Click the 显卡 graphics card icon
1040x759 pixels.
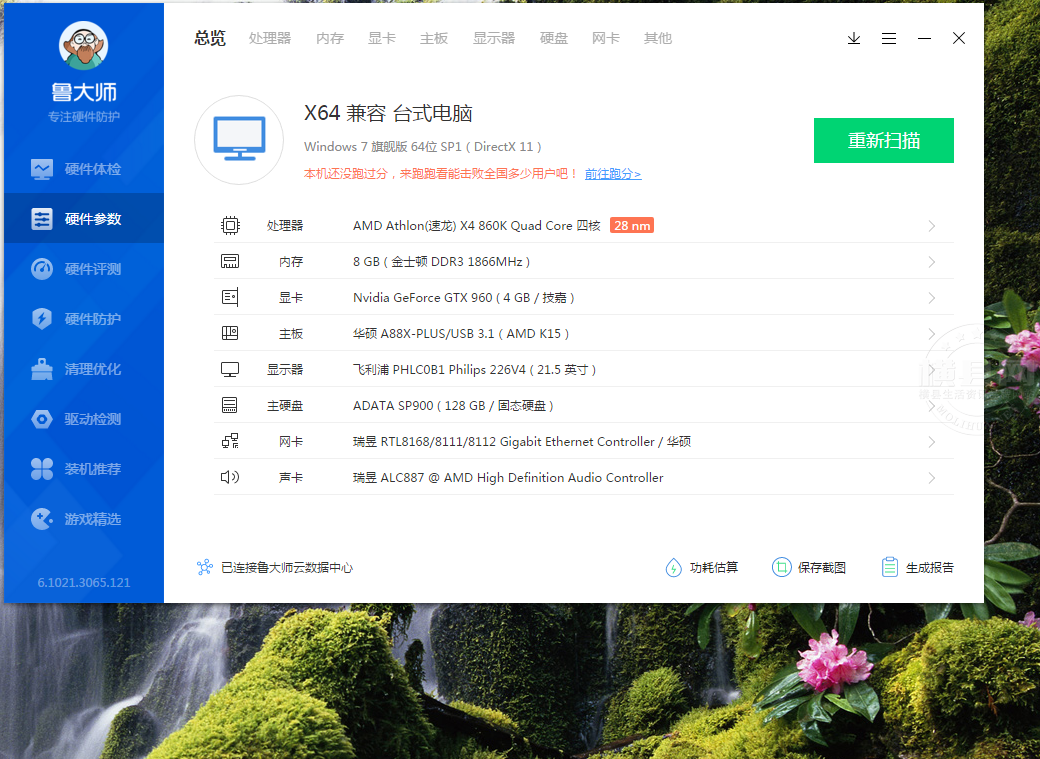230,297
